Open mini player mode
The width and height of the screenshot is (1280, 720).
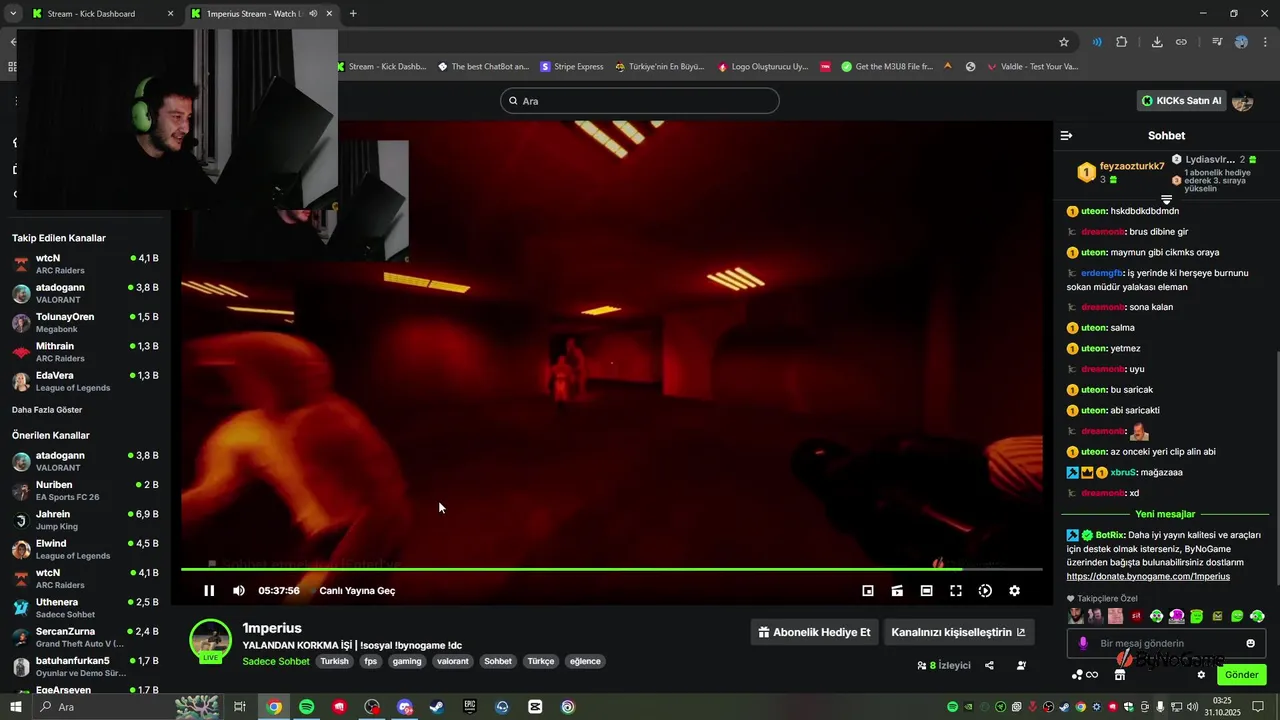868,591
